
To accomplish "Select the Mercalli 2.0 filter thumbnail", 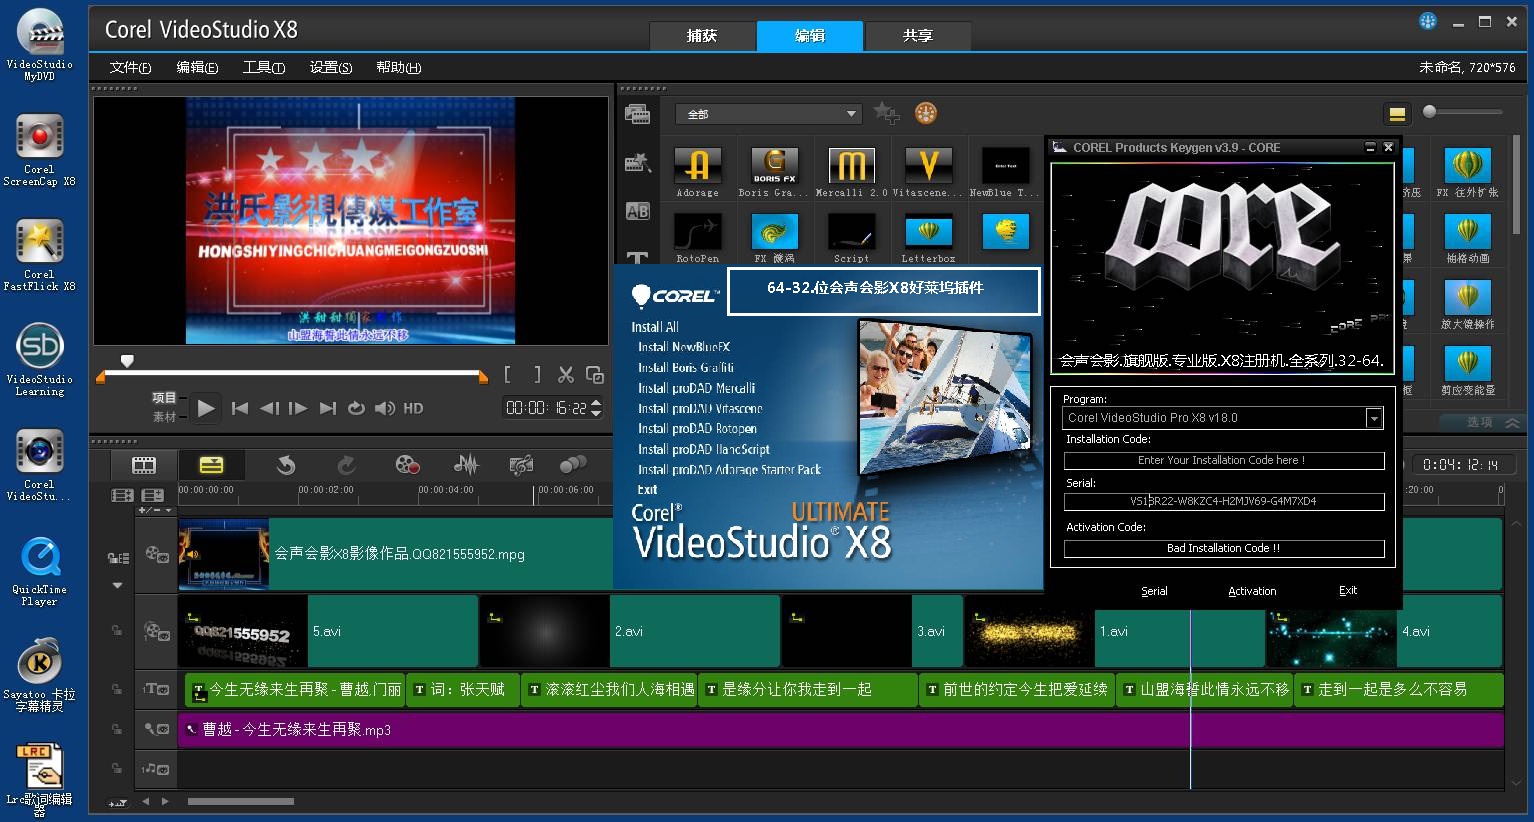I will point(851,165).
